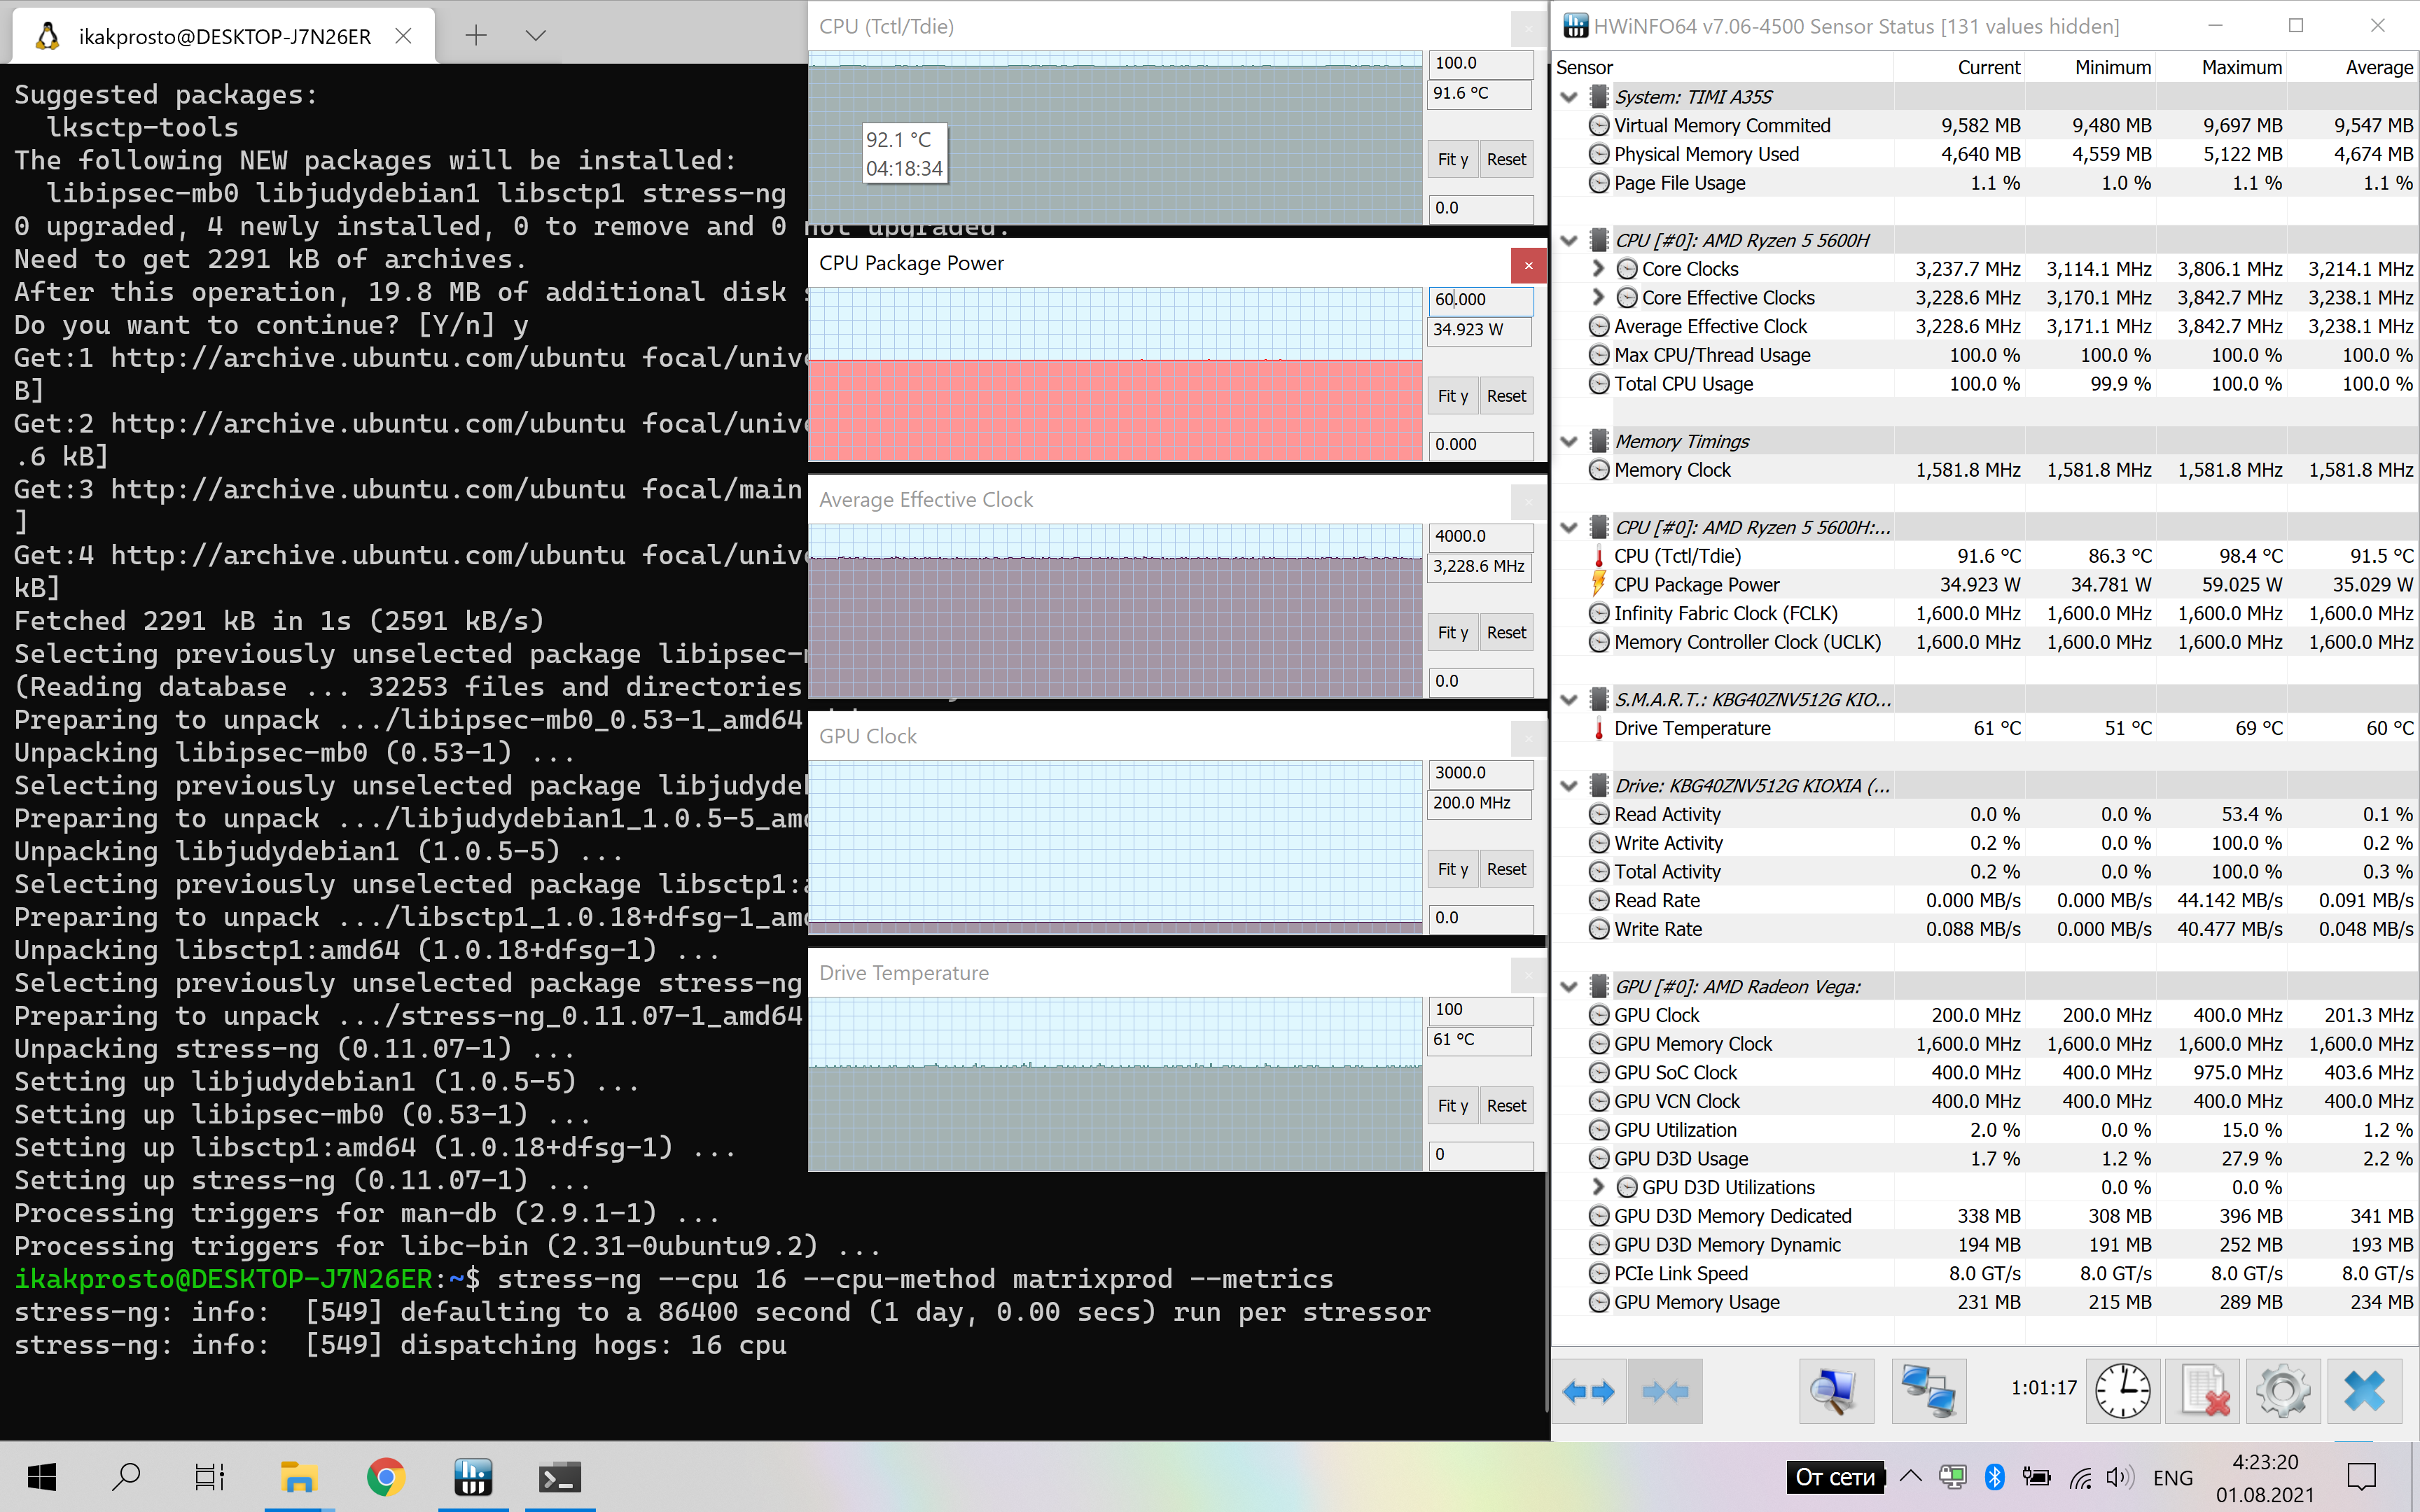
Task: Open the notification center icon
Action: (x=2361, y=1476)
